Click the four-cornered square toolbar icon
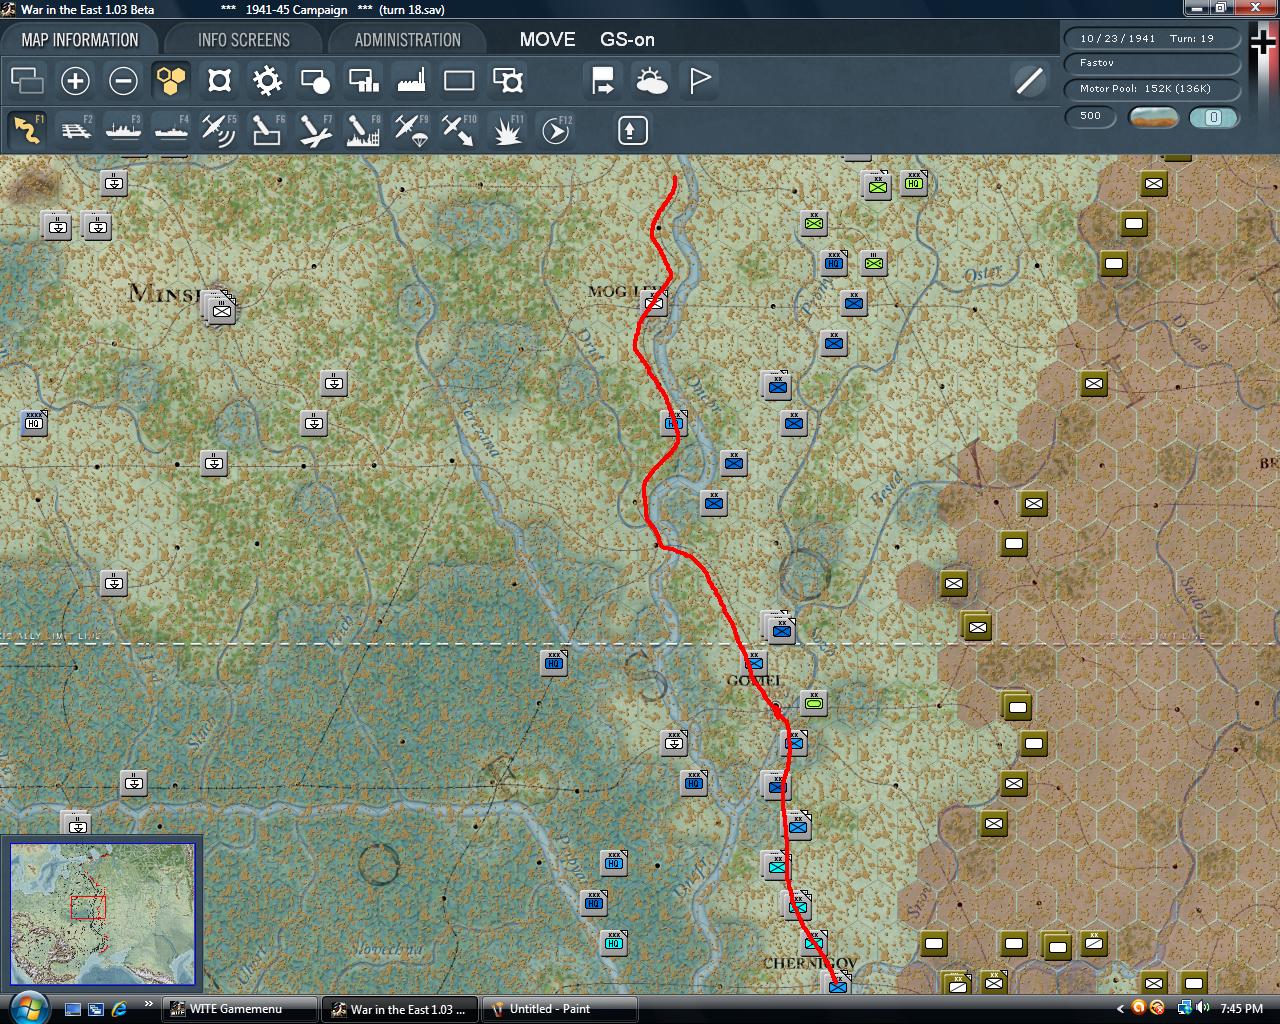 (x=219, y=81)
